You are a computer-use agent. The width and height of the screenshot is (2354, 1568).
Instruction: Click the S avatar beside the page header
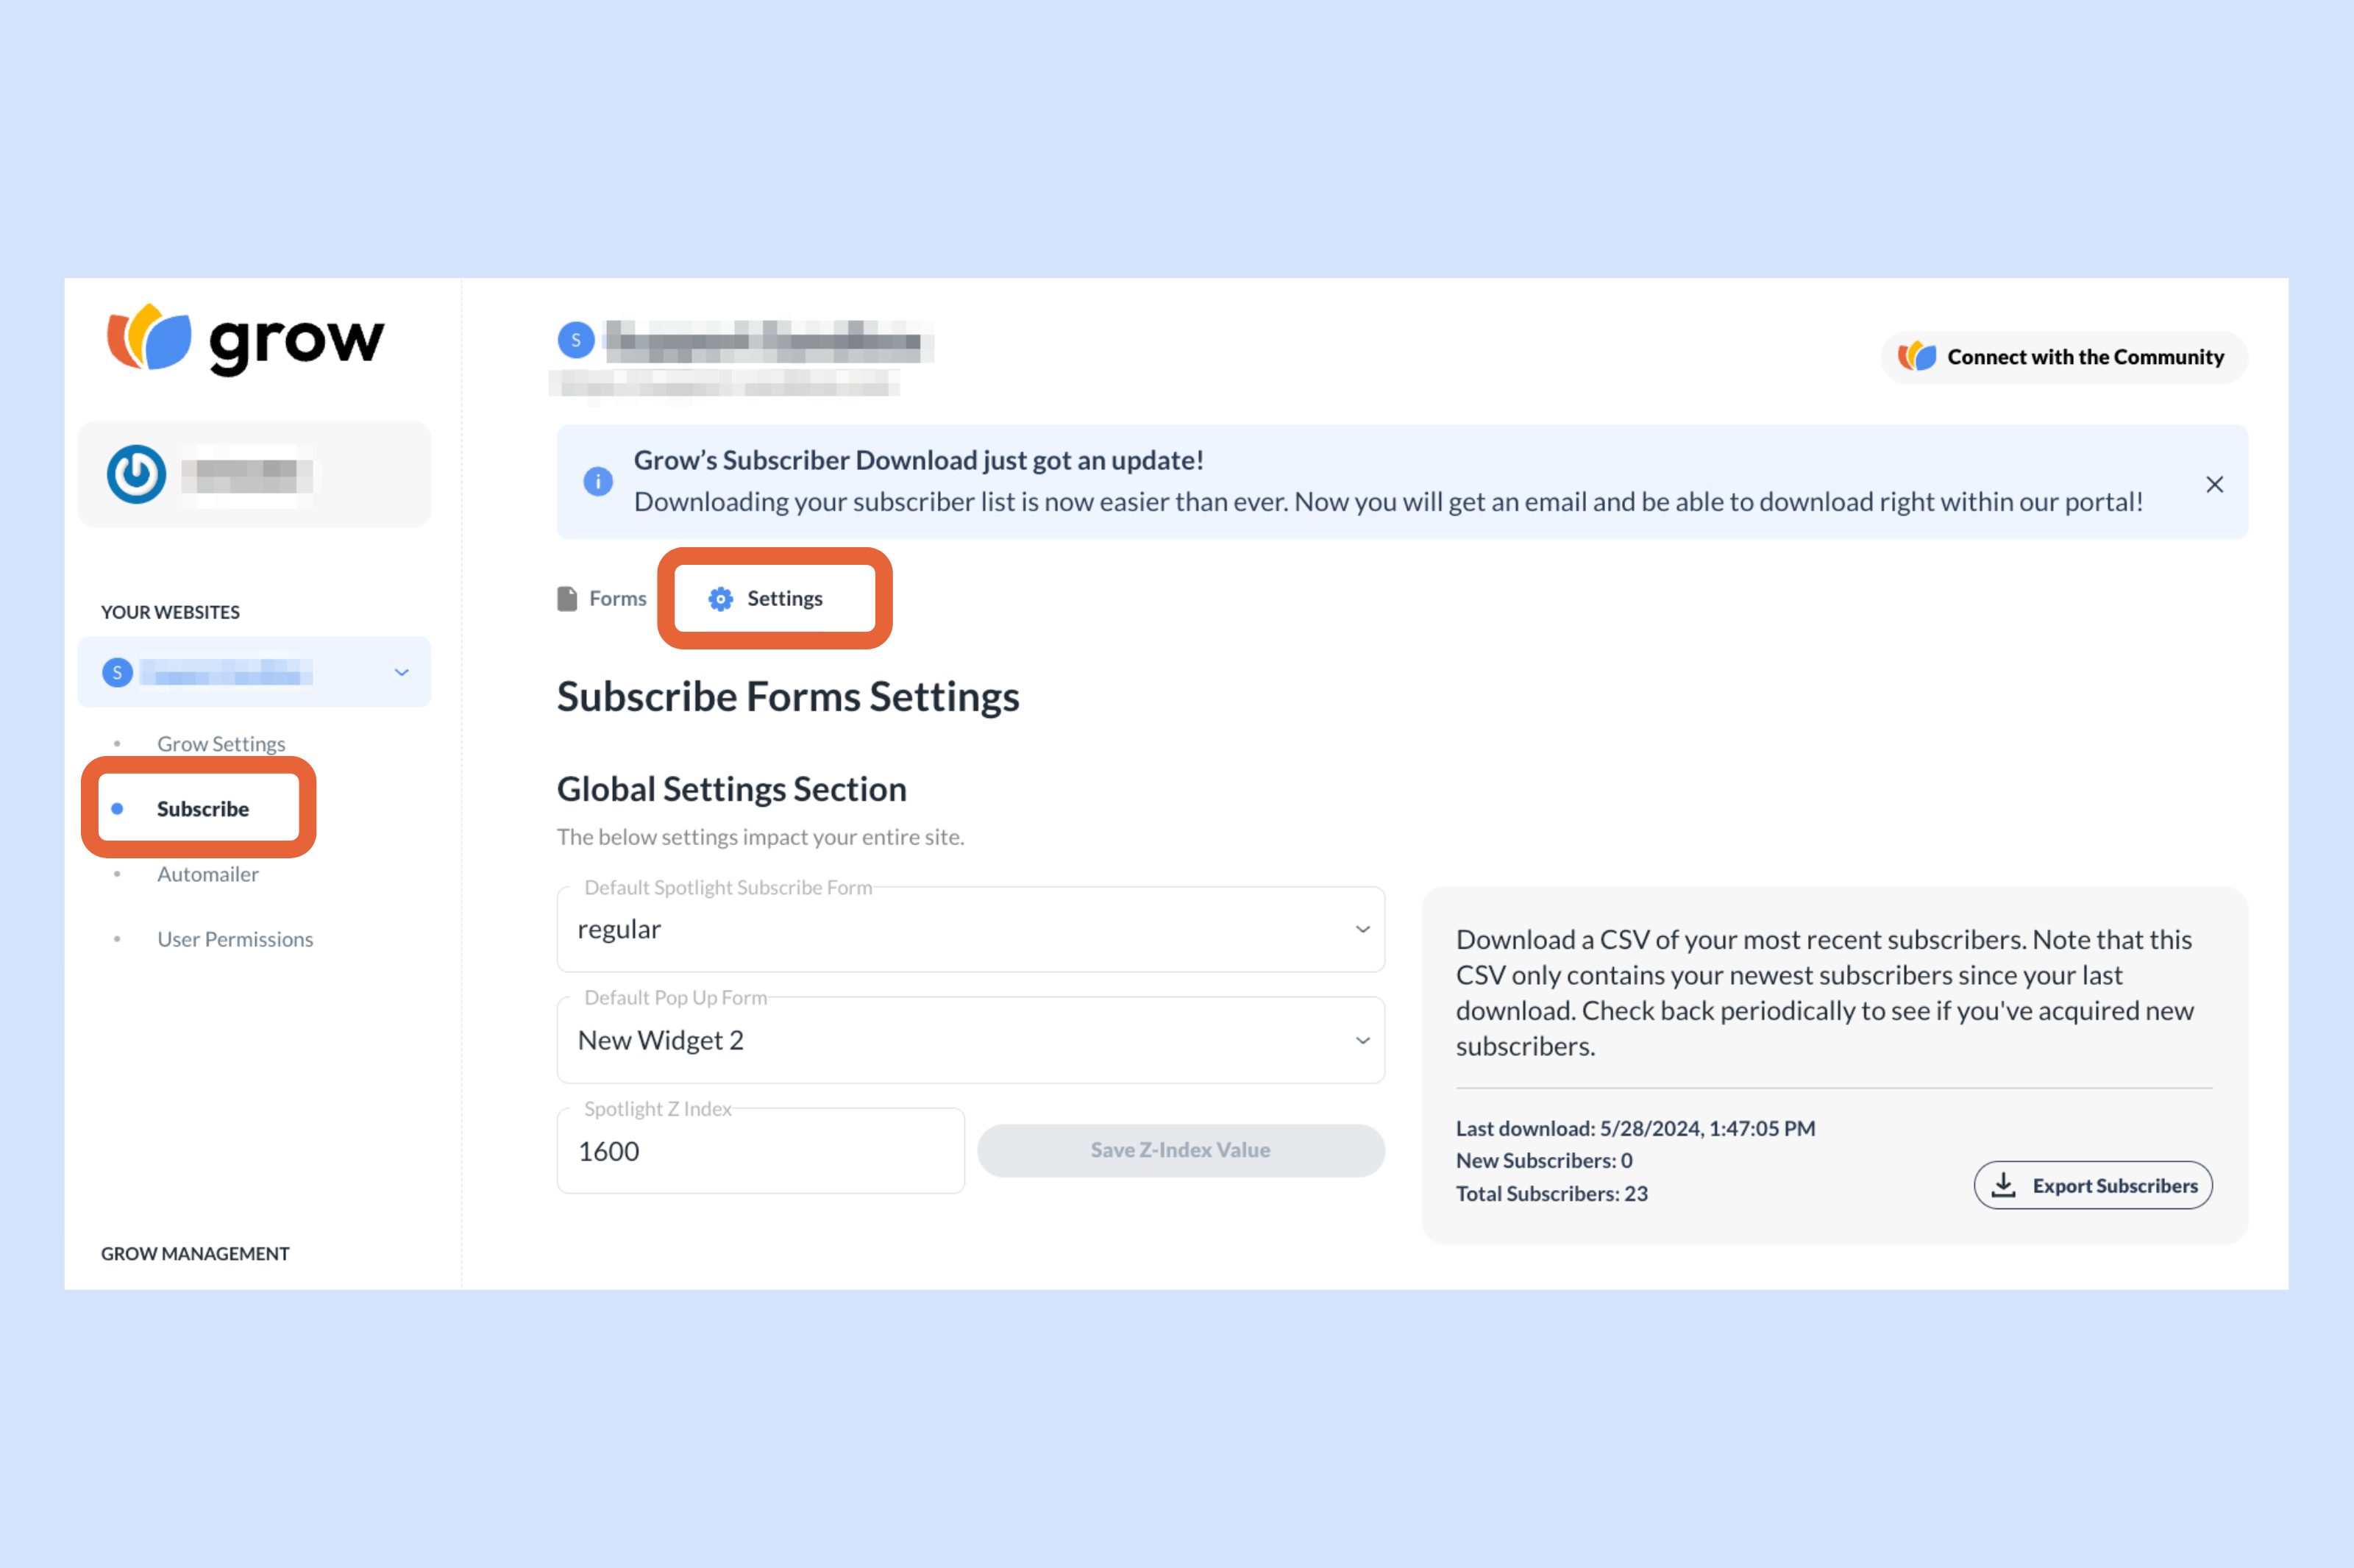(575, 340)
